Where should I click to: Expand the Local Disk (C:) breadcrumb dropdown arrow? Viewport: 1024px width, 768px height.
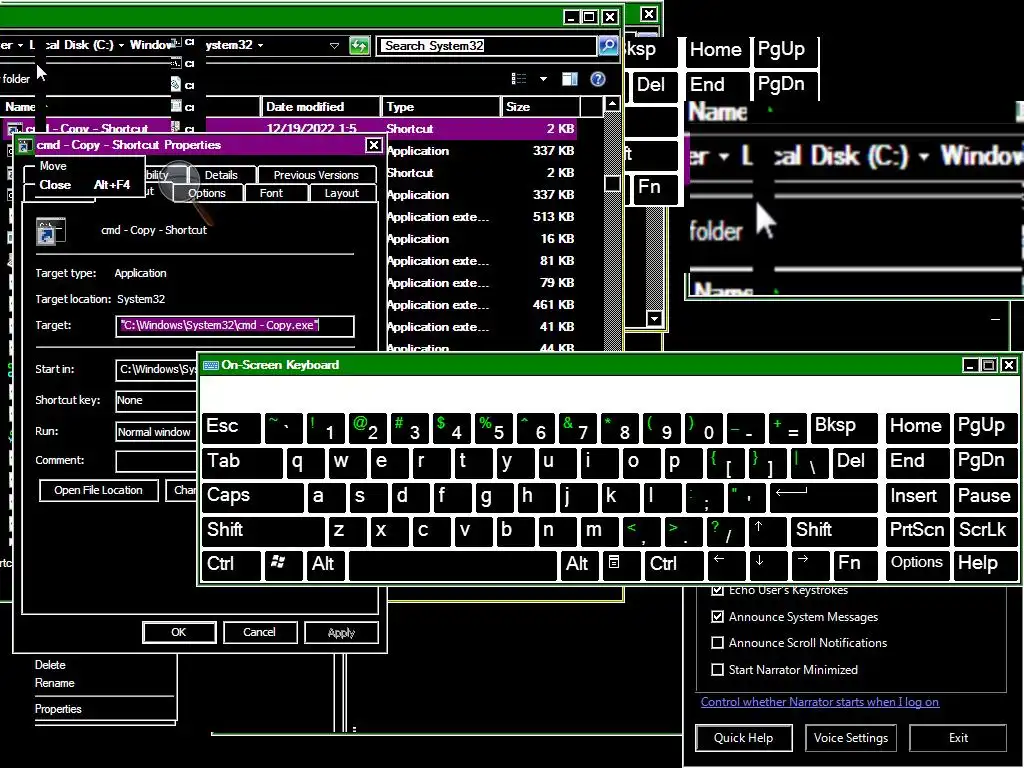tap(121, 45)
